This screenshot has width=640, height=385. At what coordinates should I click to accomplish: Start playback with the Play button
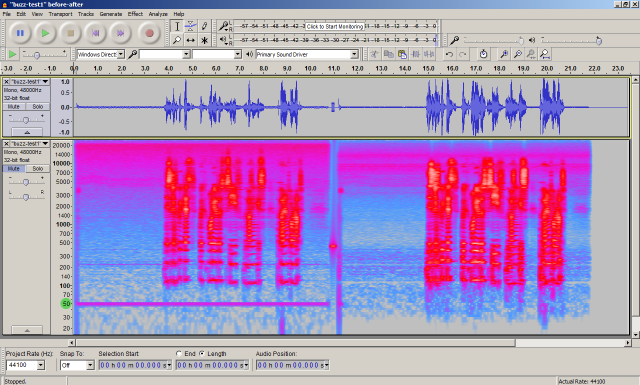click(x=45, y=33)
